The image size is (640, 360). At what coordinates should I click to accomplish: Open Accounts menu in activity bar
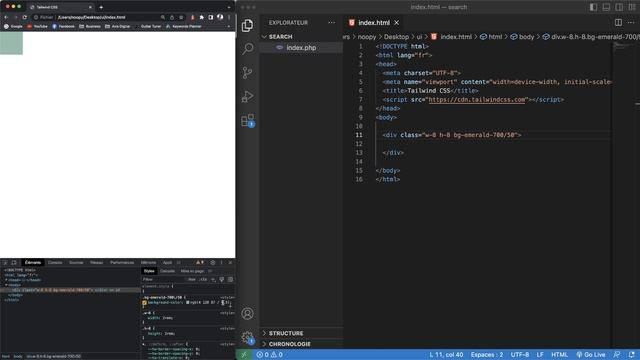[x=247, y=313]
